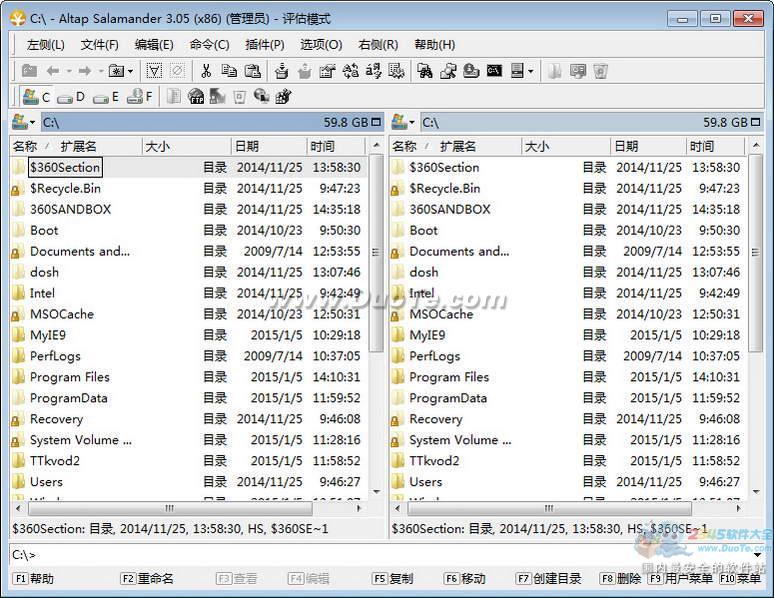Click the parent directory toolbar icon
The height and width of the screenshot is (598, 774).
click(29, 71)
